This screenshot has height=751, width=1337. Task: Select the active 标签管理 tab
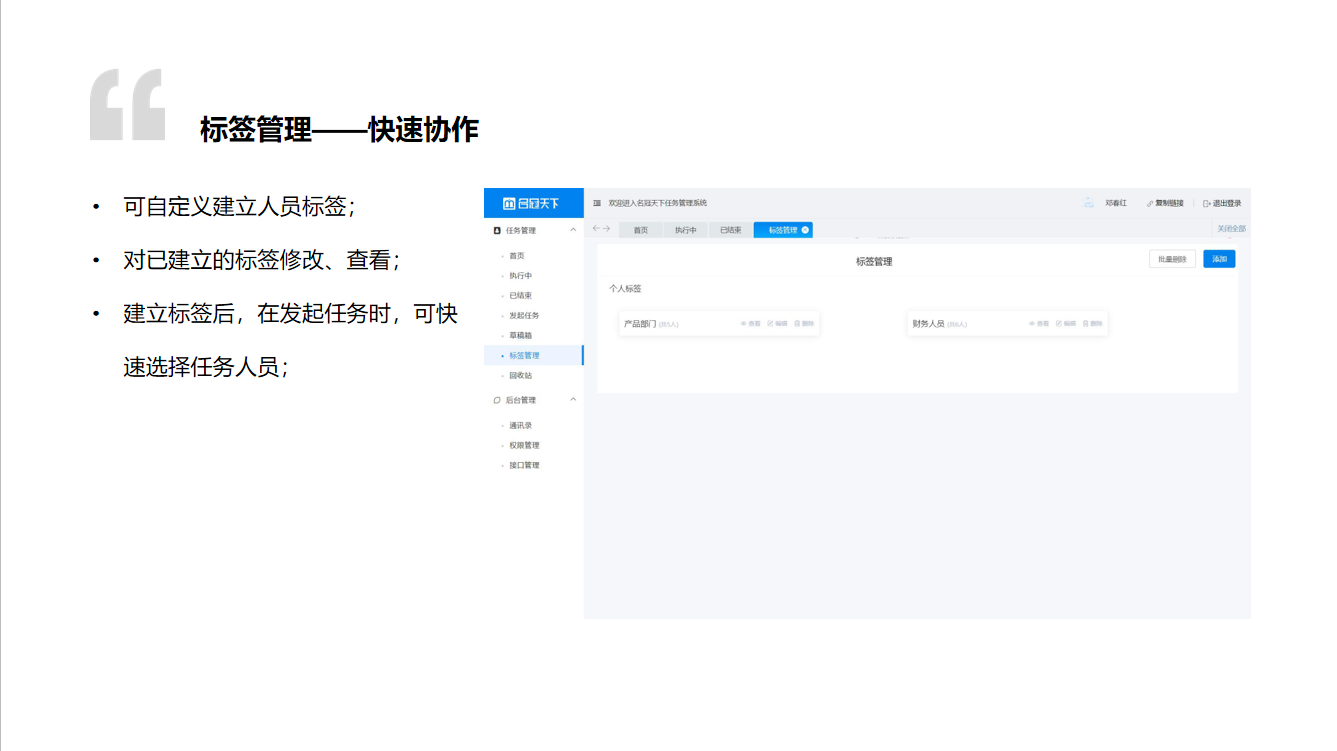[x=783, y=230]
